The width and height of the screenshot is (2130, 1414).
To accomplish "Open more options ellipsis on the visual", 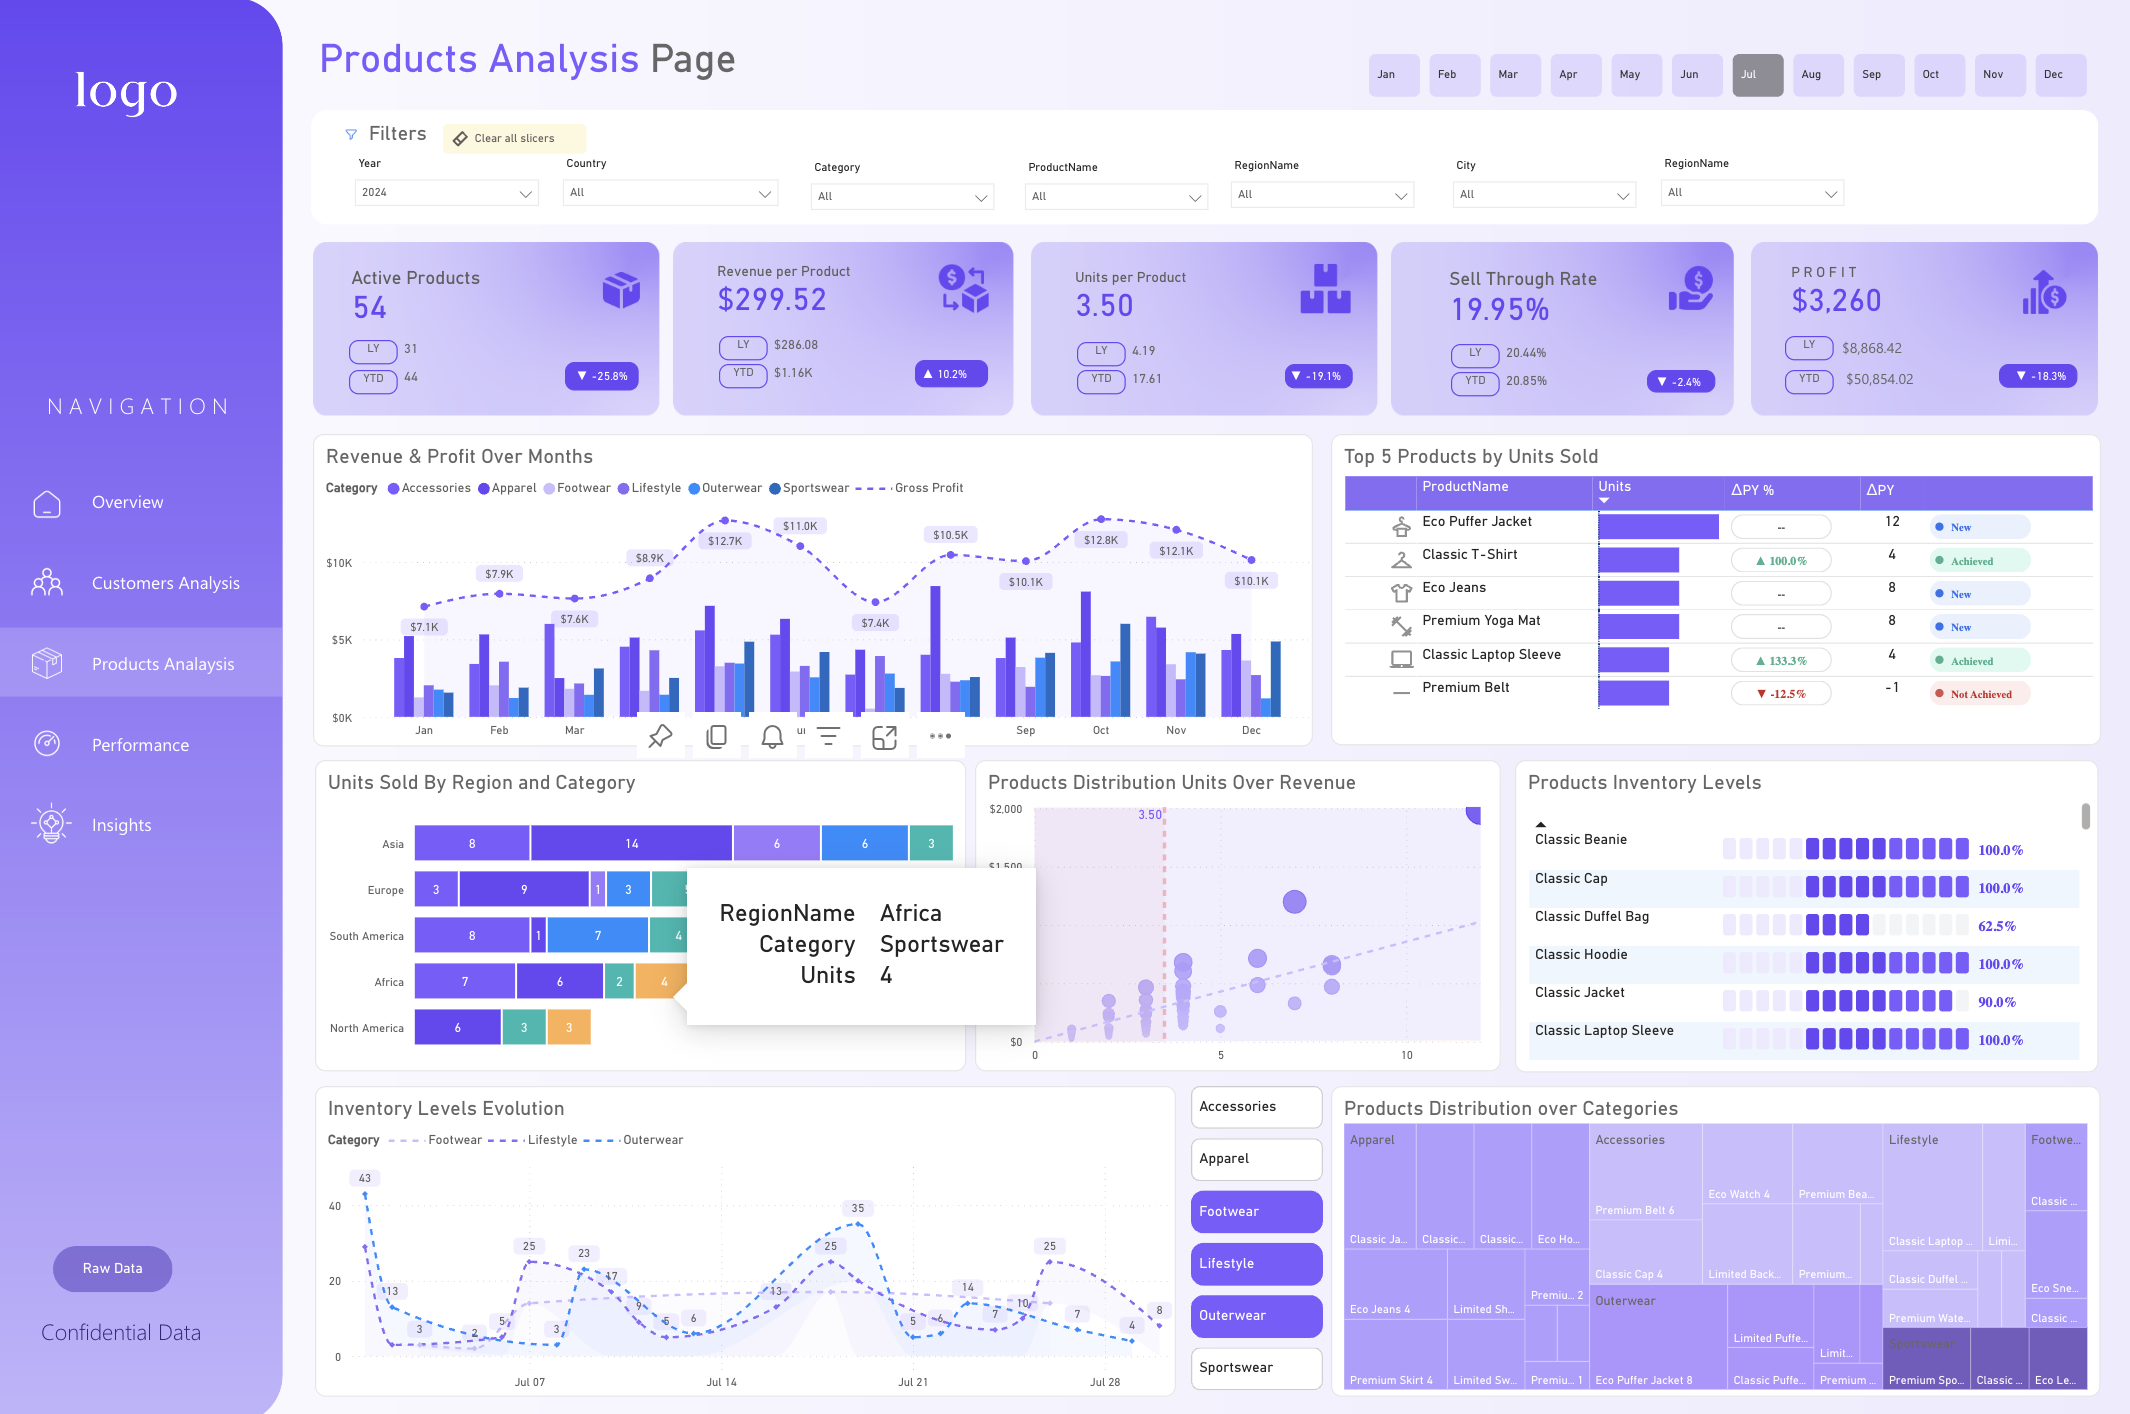I will (940, 736).
